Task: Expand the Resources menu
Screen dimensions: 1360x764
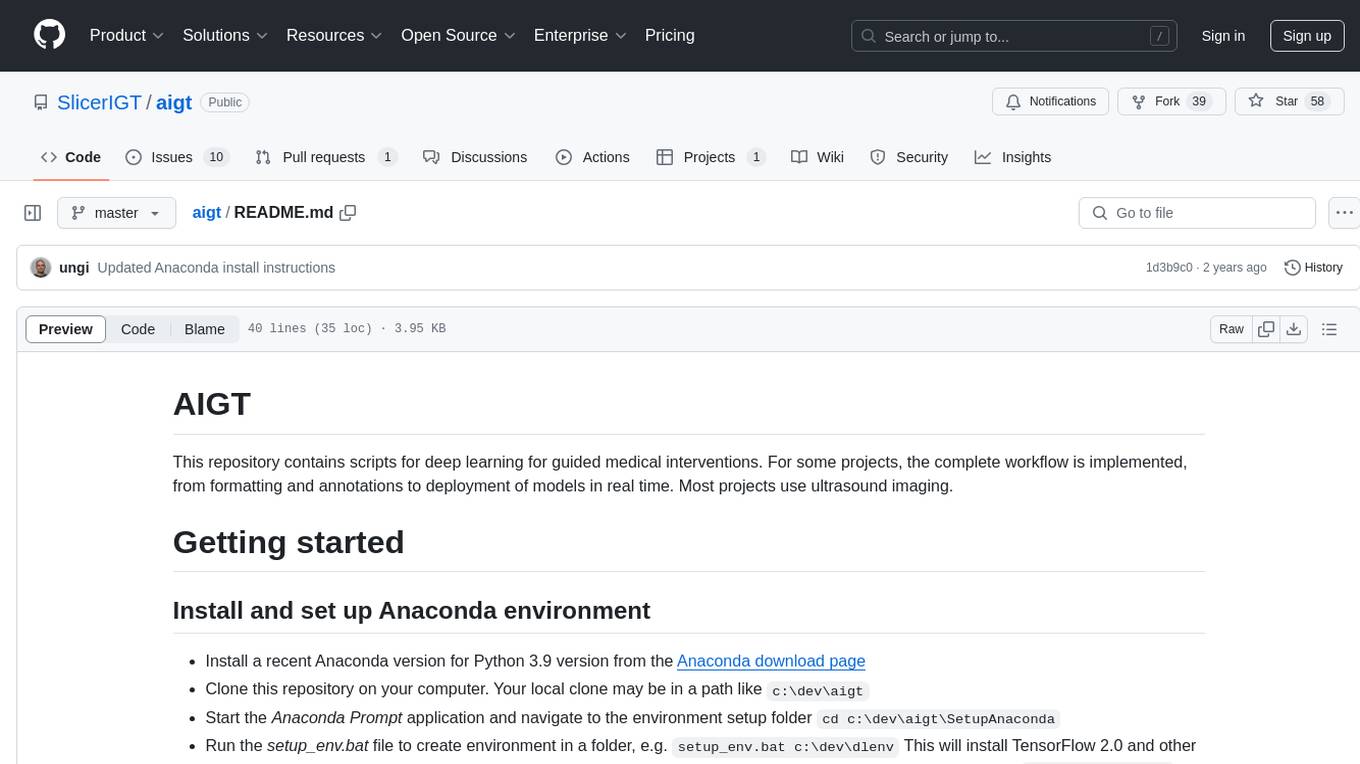Action: [335, 35]
